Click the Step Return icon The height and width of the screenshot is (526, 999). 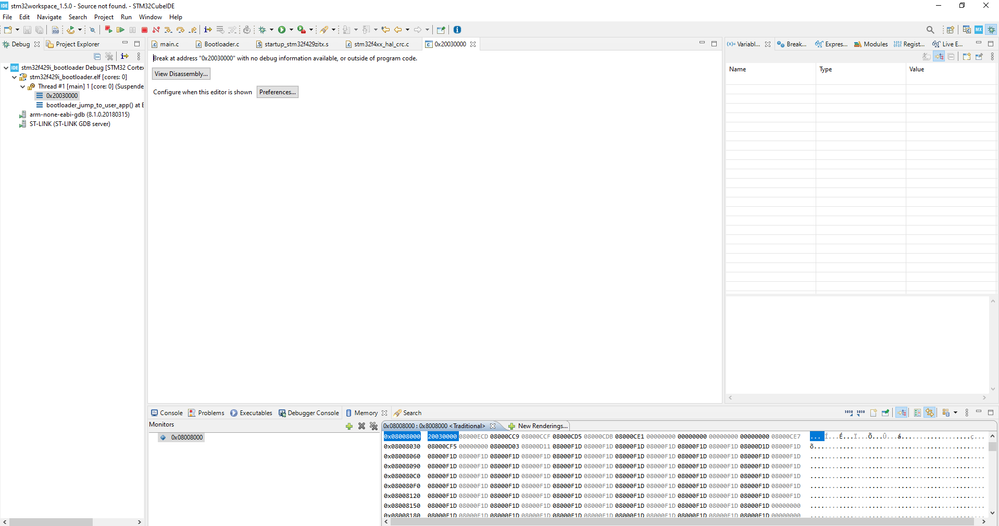pos(192,30)
